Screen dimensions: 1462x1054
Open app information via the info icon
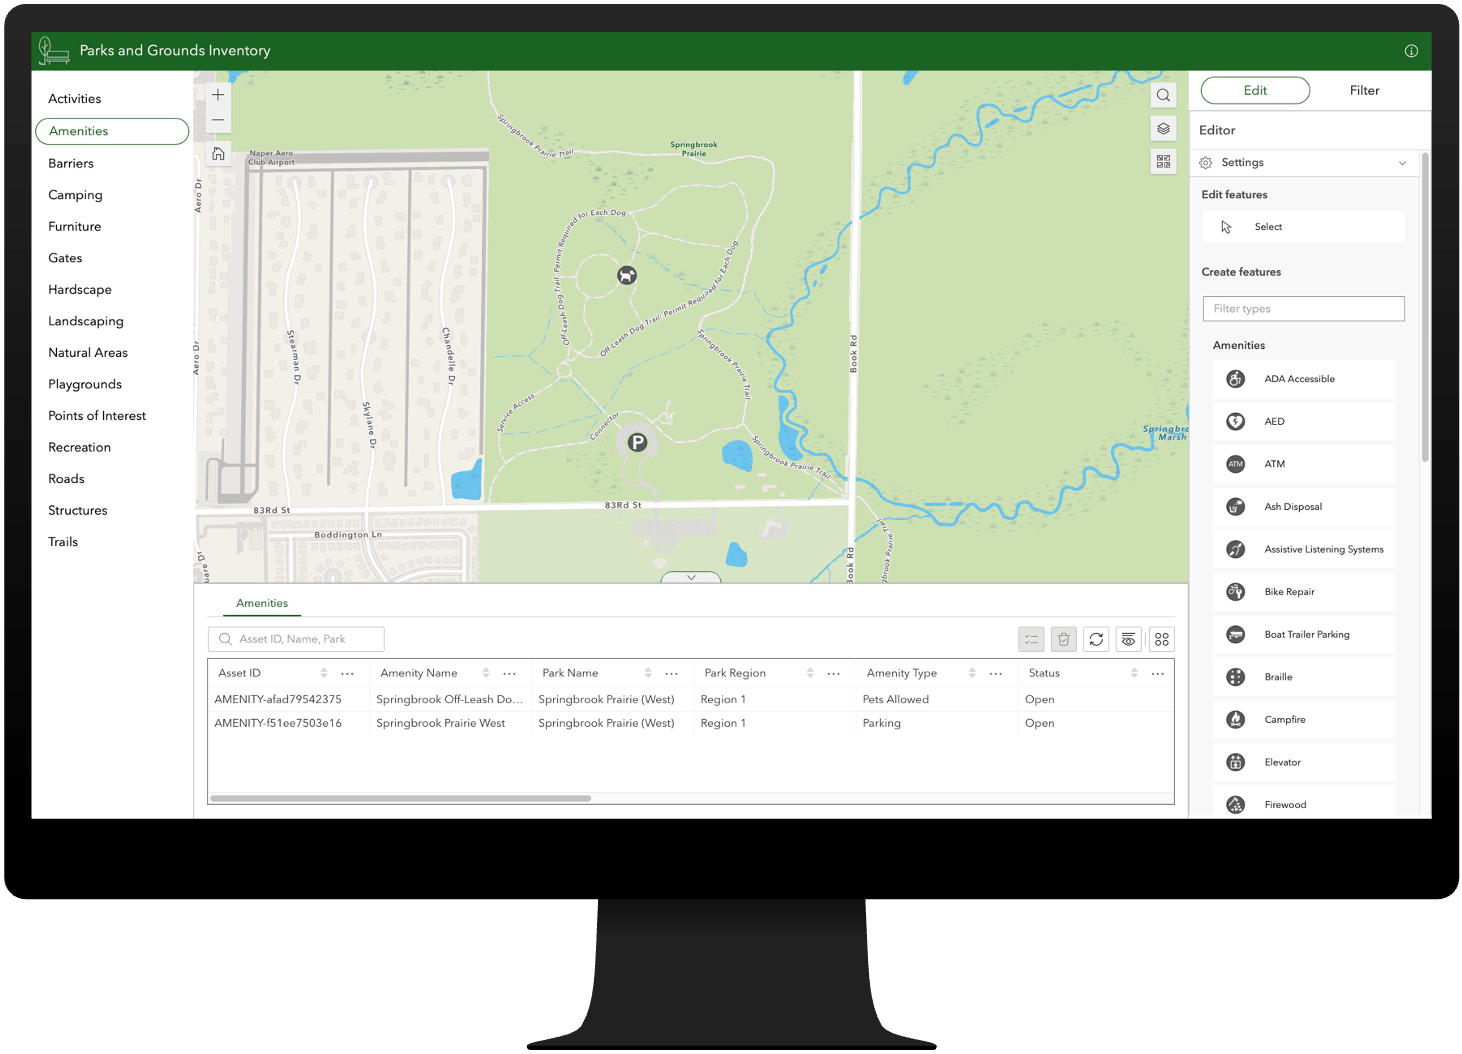1411,50
